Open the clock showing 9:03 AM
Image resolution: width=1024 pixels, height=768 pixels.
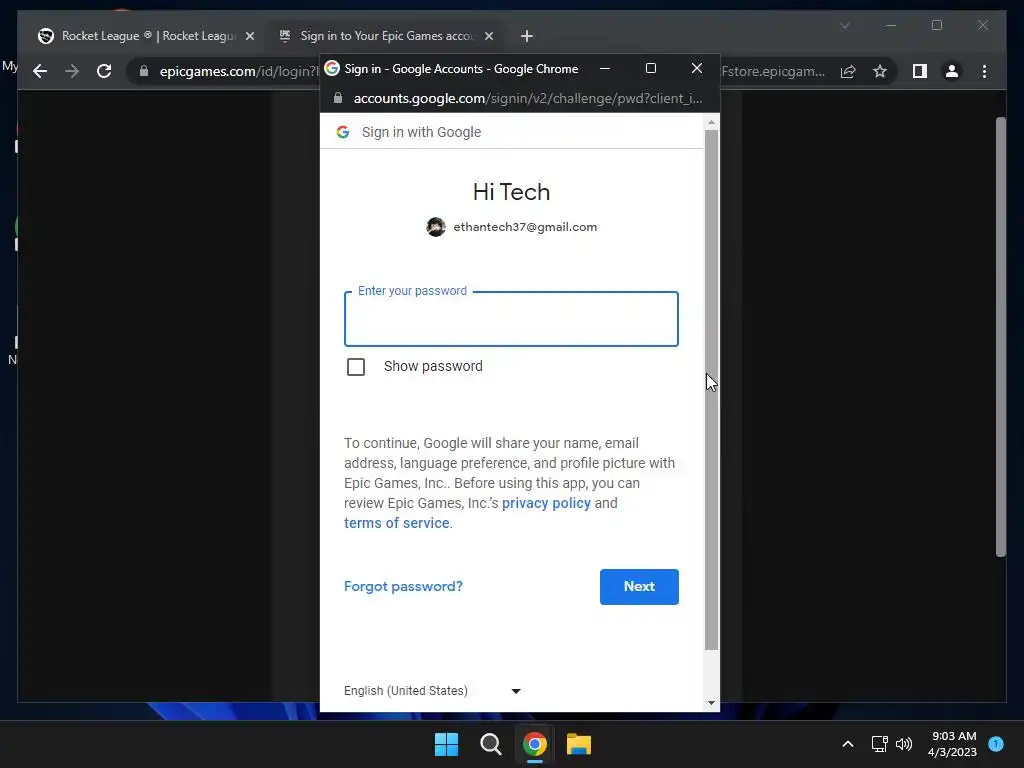(x=952, y=744)
